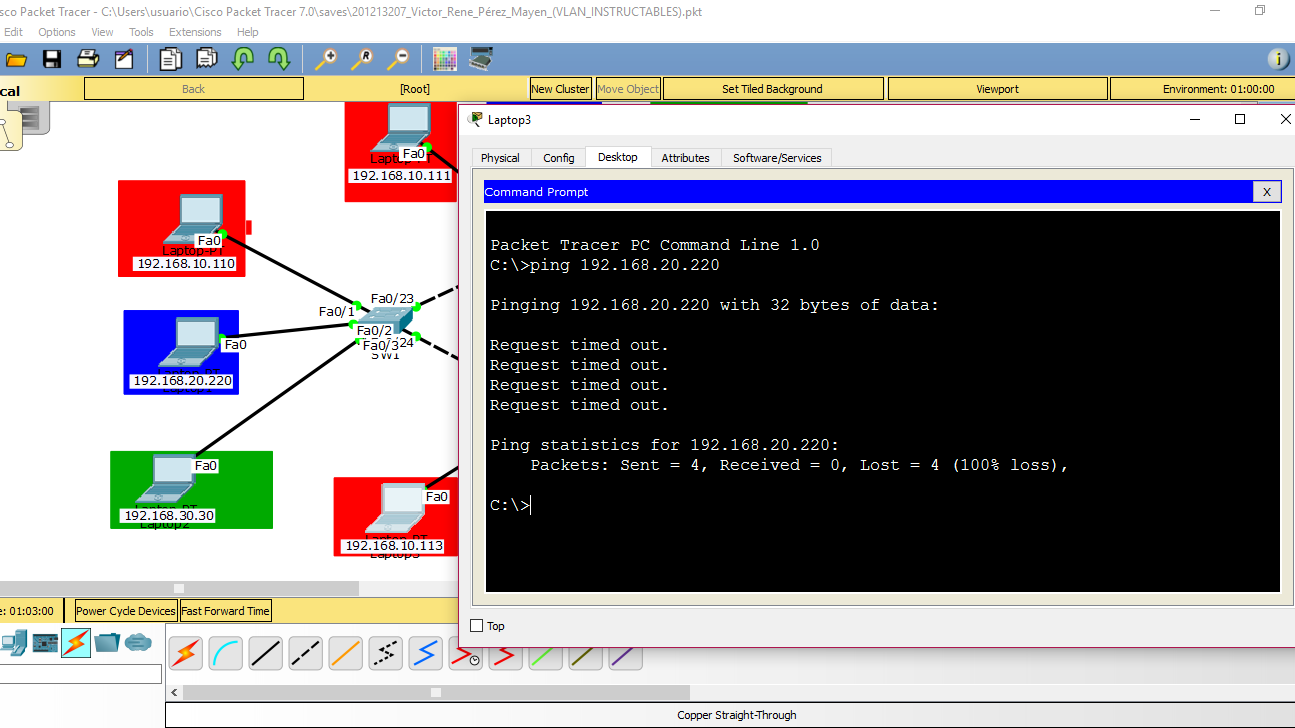This screenshot has width=1295, height=728.
Task: Click the Move Object button
Action: tap(628, 89)
